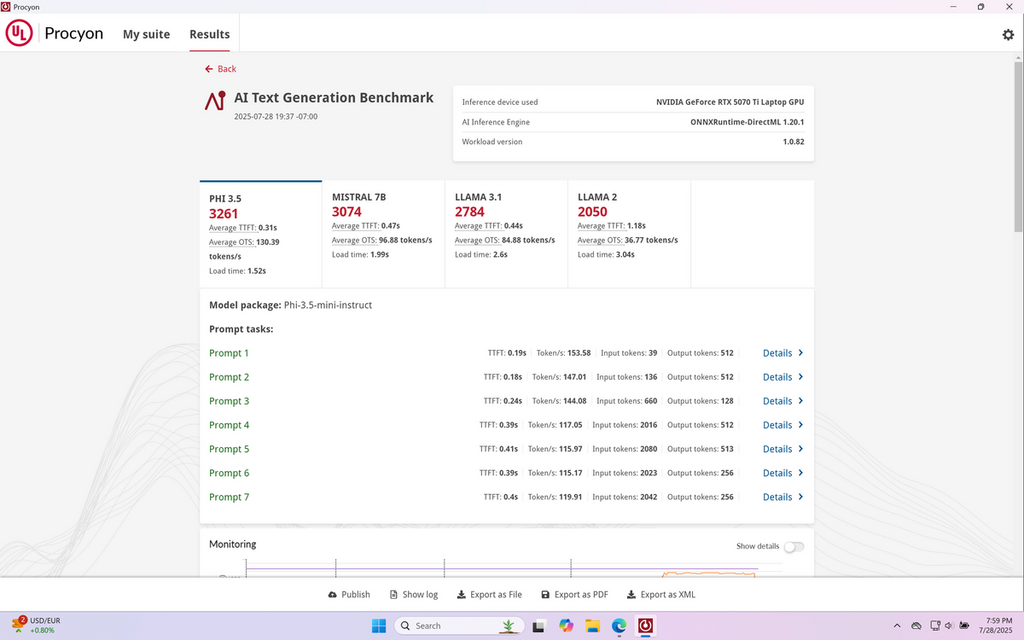Click "Average OTS" label under LLAMA 3.1

tap(477, 240)
